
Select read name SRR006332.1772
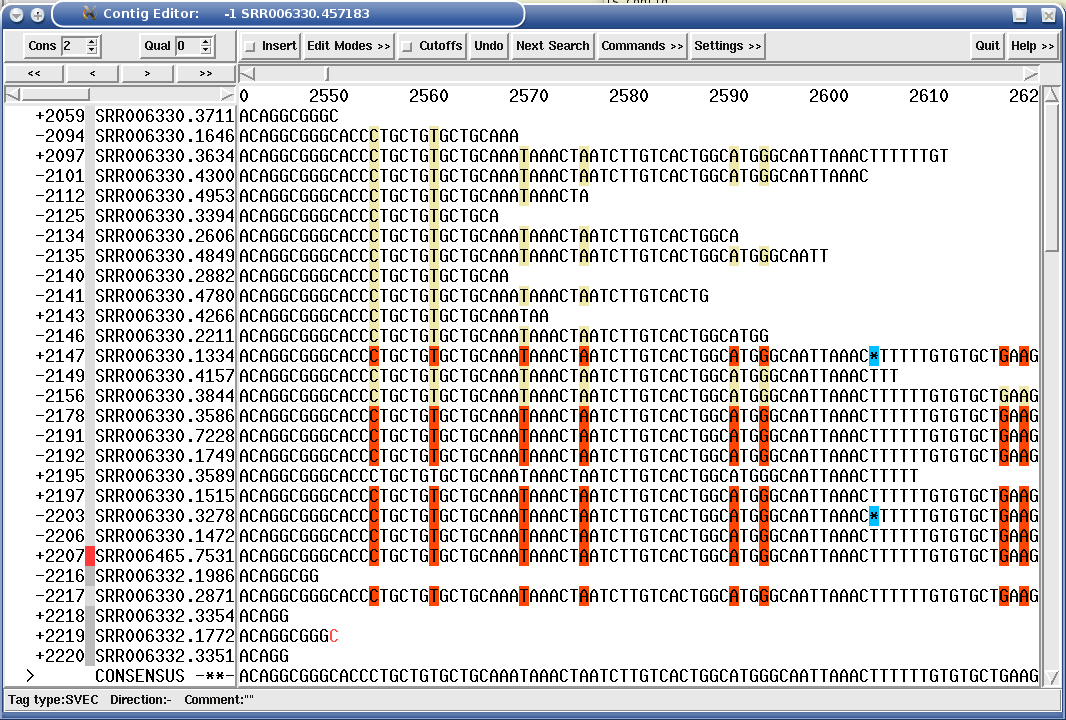click(165, 636)
